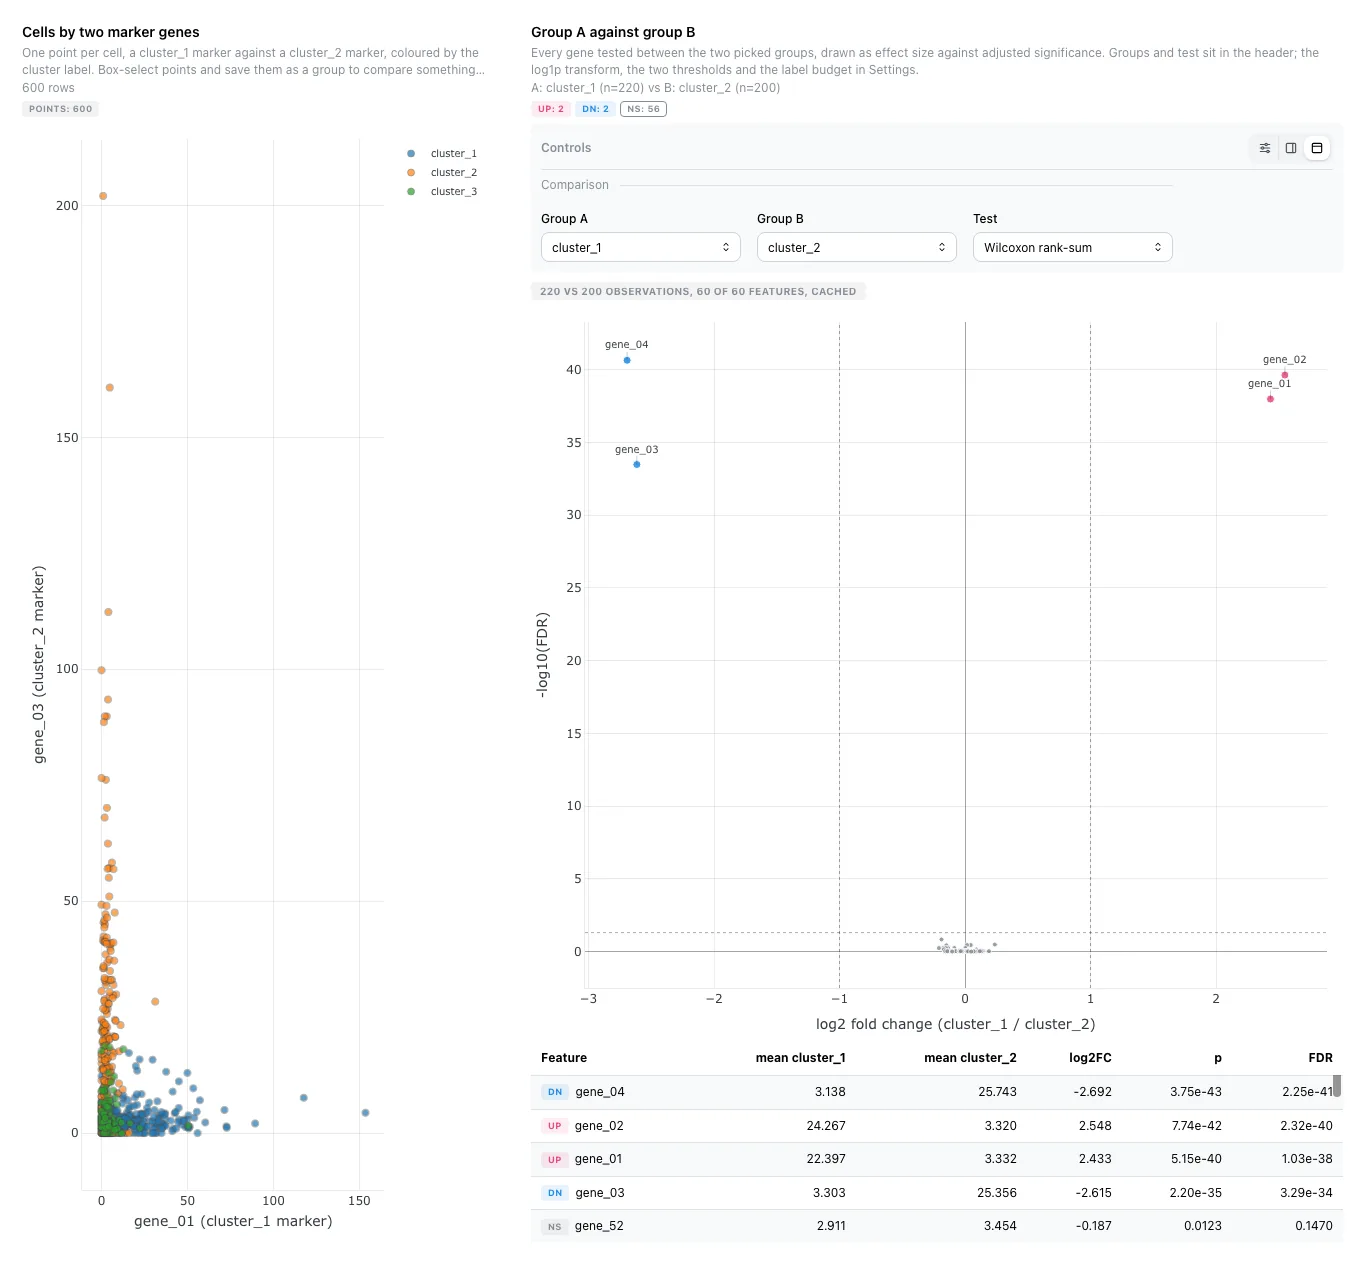Click the p column header
The height and width of the screenshot is (1264, 1365).
pyautogui.click(x=1218, y=1058)
